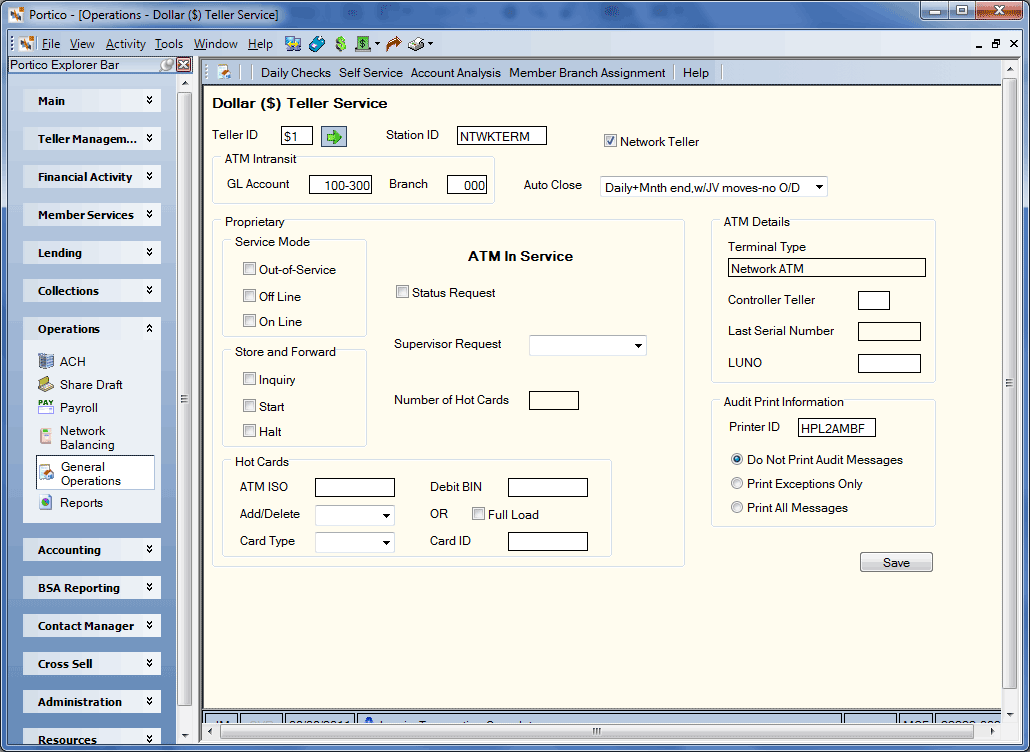The image size is (1030, 752).
Task: Select the Share Draft icon
Action: coord(46,384)
